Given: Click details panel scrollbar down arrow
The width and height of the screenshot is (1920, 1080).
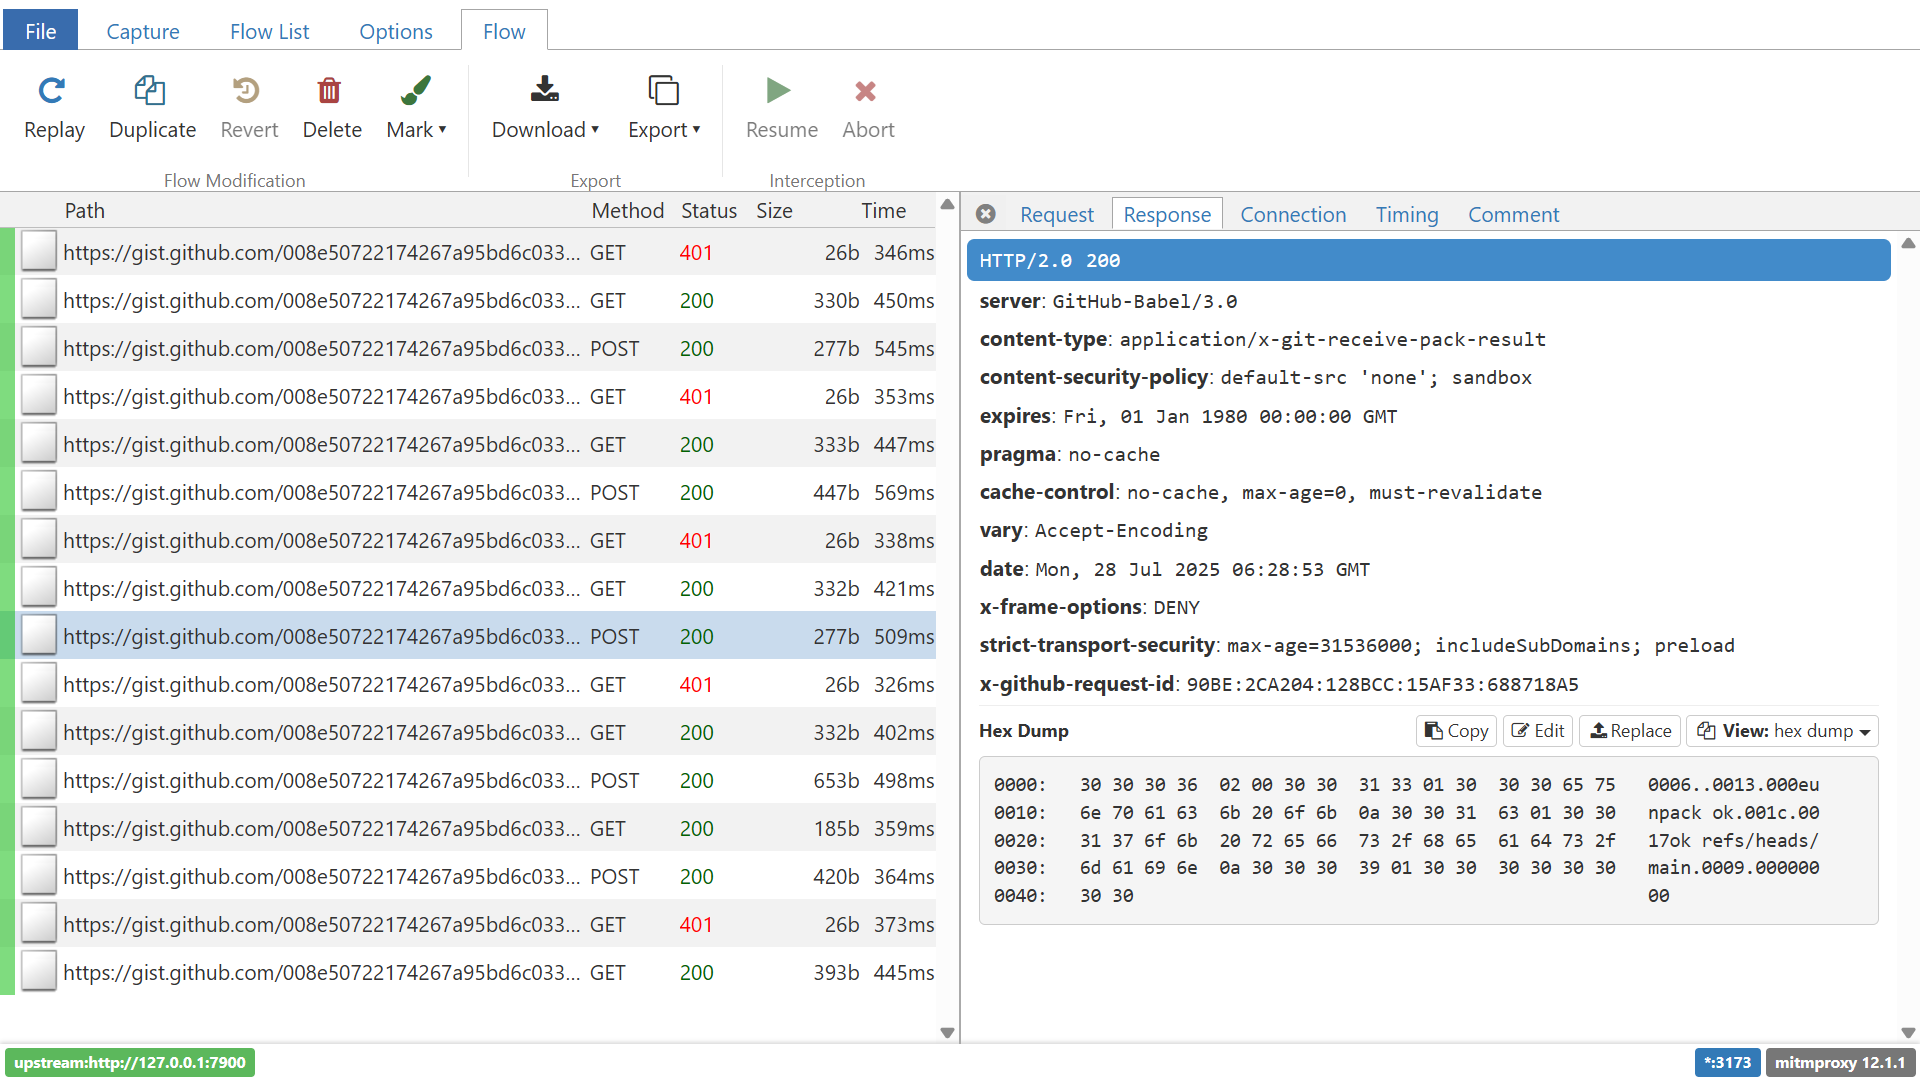Looking at the screenshot, I should tap(1907, 1033).
